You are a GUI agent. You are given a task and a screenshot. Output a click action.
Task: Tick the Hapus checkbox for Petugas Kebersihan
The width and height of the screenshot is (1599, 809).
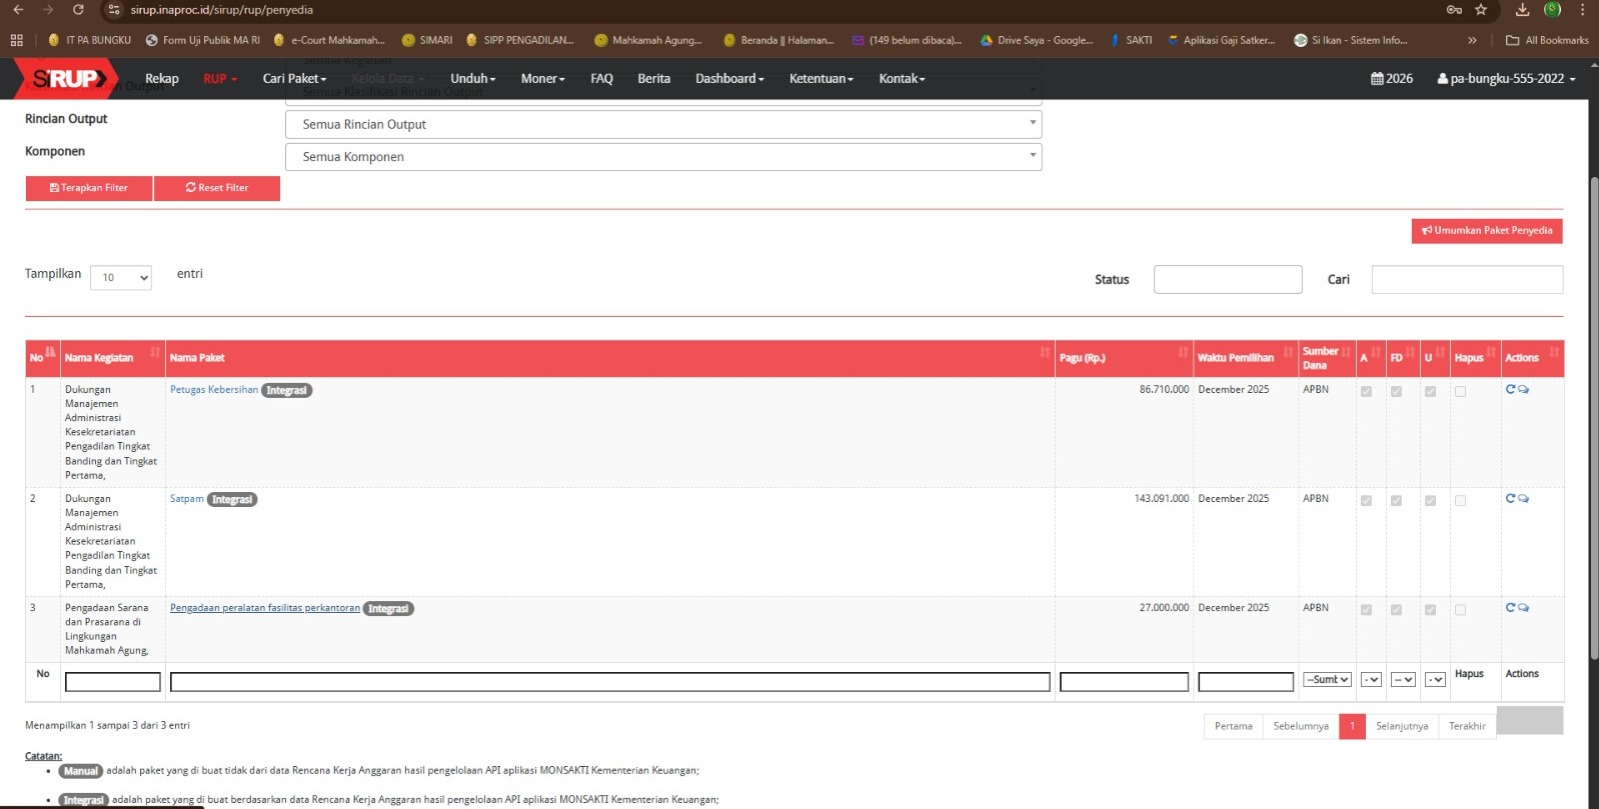tap(1460, 391)
